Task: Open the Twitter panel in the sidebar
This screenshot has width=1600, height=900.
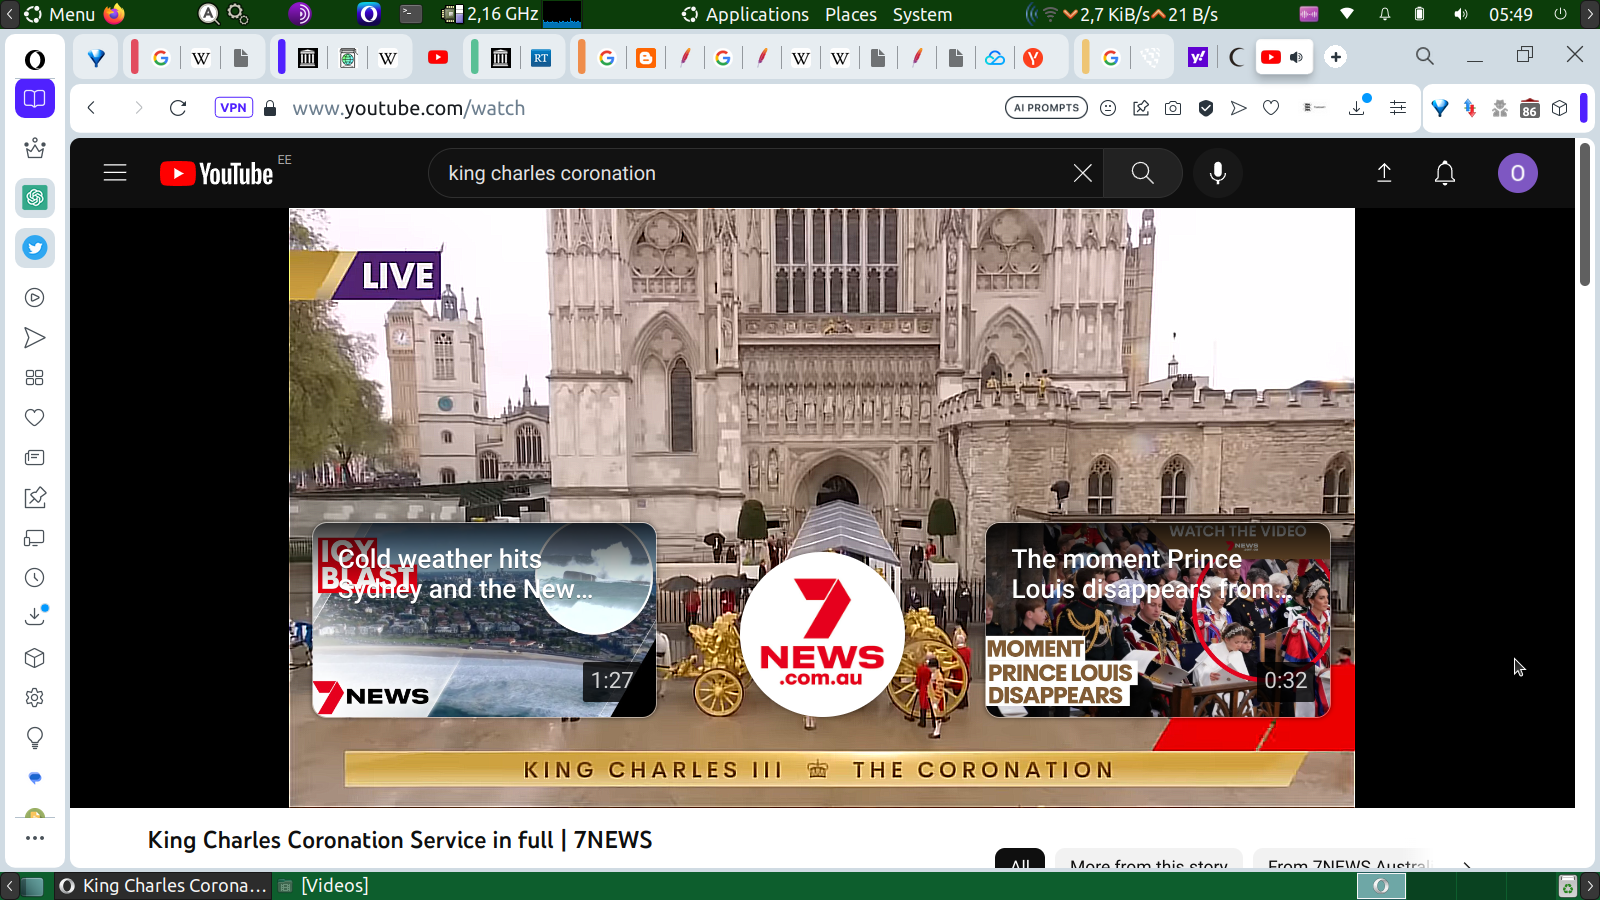Action: 35,248
